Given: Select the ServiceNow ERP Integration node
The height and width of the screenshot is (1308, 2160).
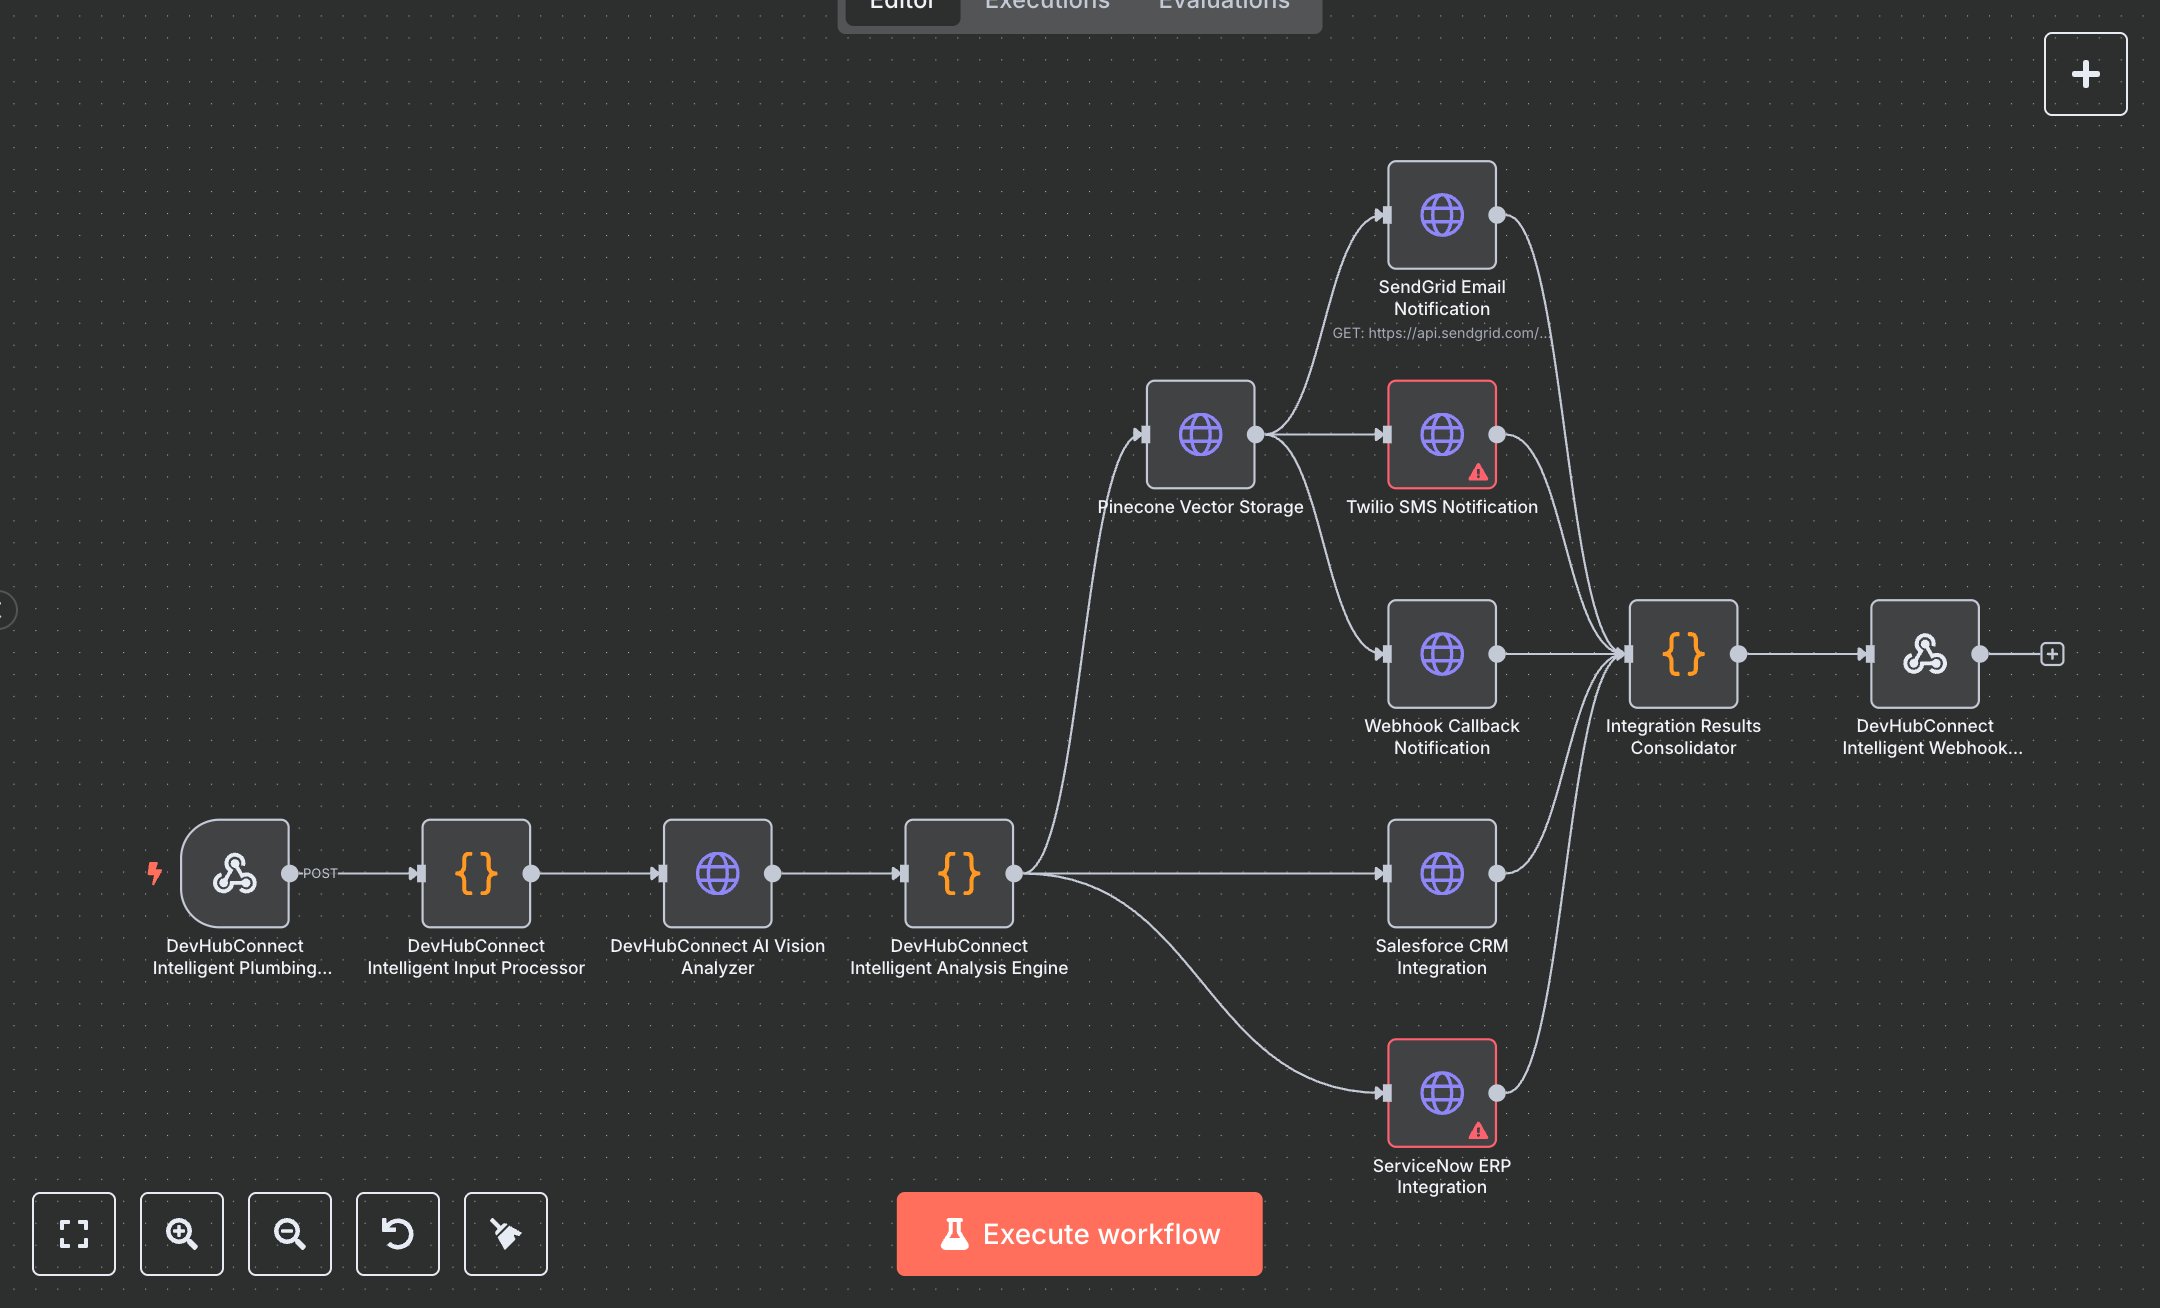Looking at the screenshot, I should point(1440,1093).
